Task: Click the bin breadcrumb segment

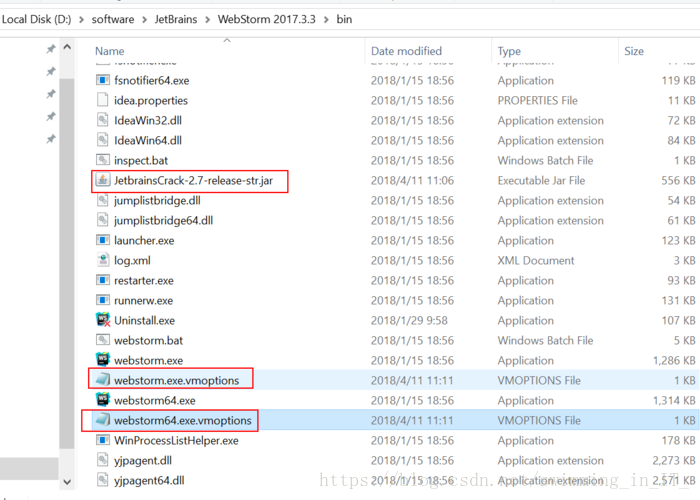Action: [344, 19]
